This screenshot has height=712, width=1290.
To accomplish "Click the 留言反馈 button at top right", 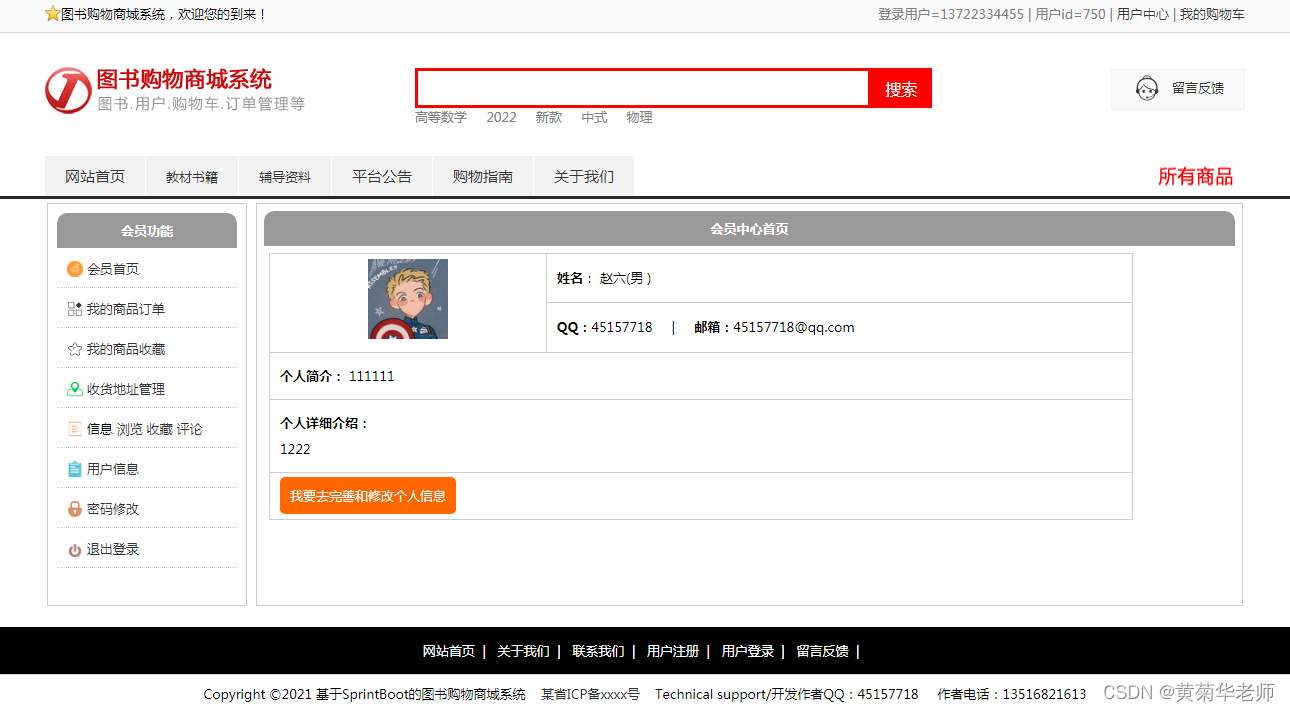I will [x=1178, y=89].
